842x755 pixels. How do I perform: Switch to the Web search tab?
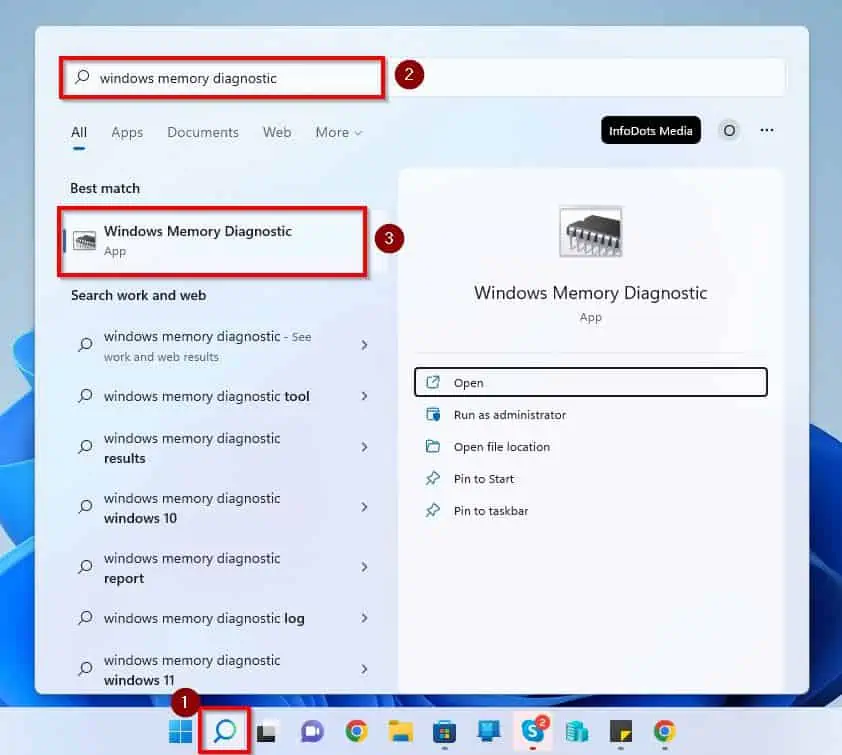click(x=277, y=132)
